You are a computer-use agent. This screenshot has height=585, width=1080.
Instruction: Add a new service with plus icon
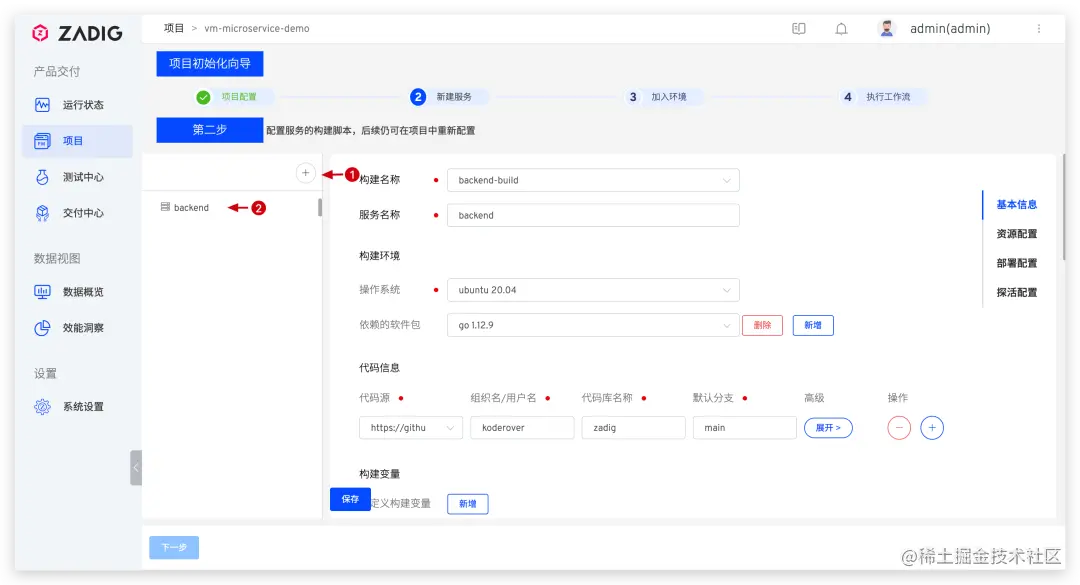point(305,173)
